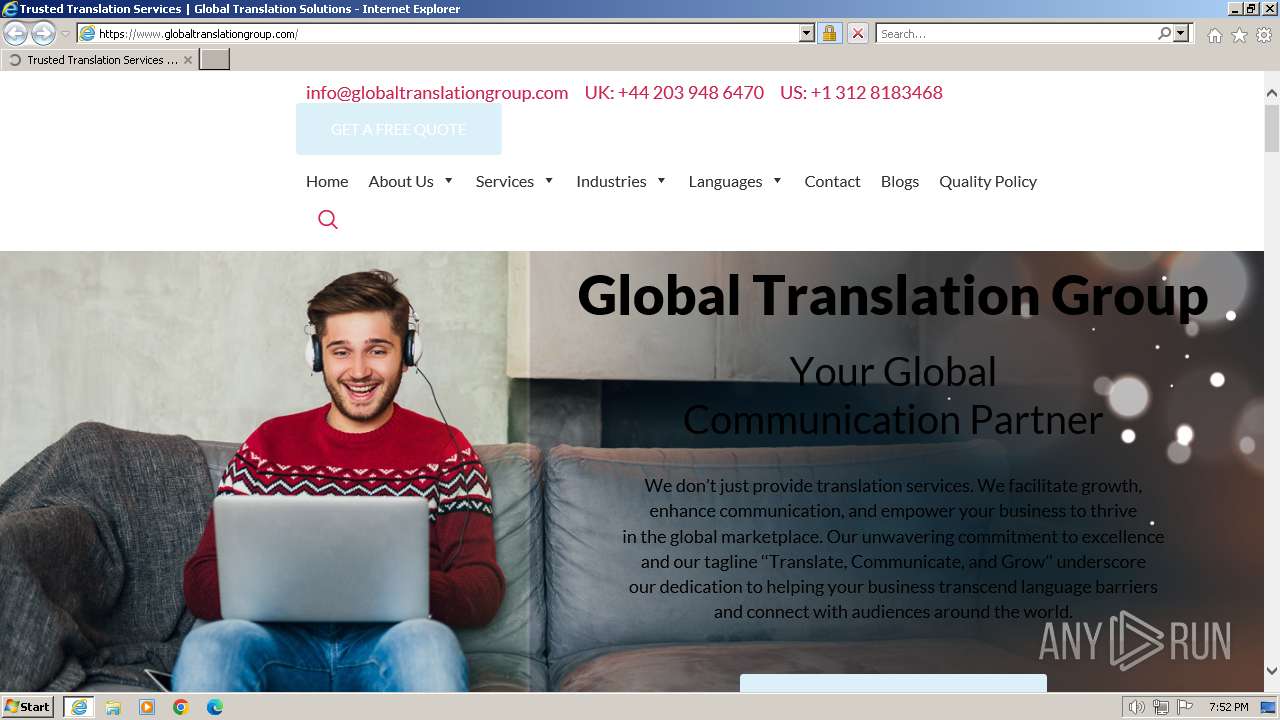Open the Blogs page link
This screenshot has width=1280, height=720.
point(900,181)
